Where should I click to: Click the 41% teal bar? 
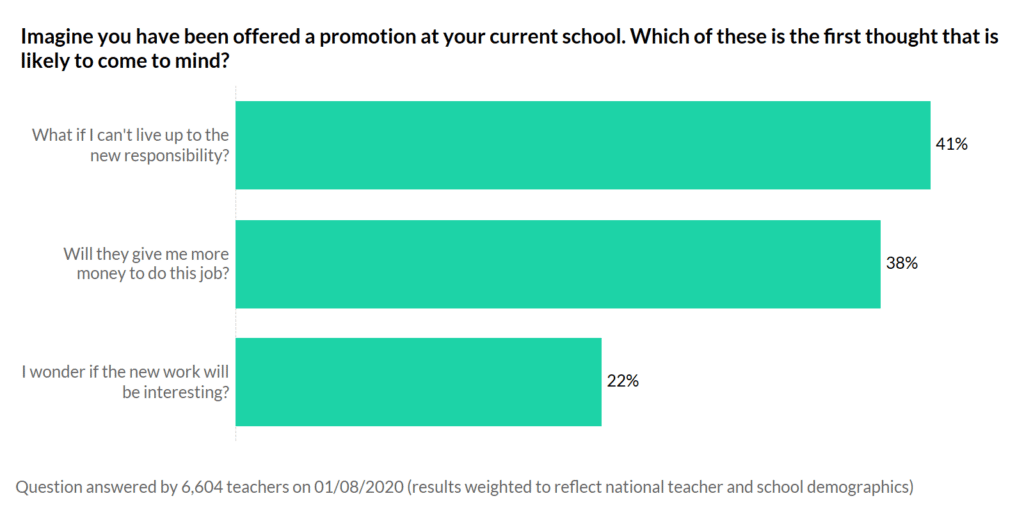(583, 145)
